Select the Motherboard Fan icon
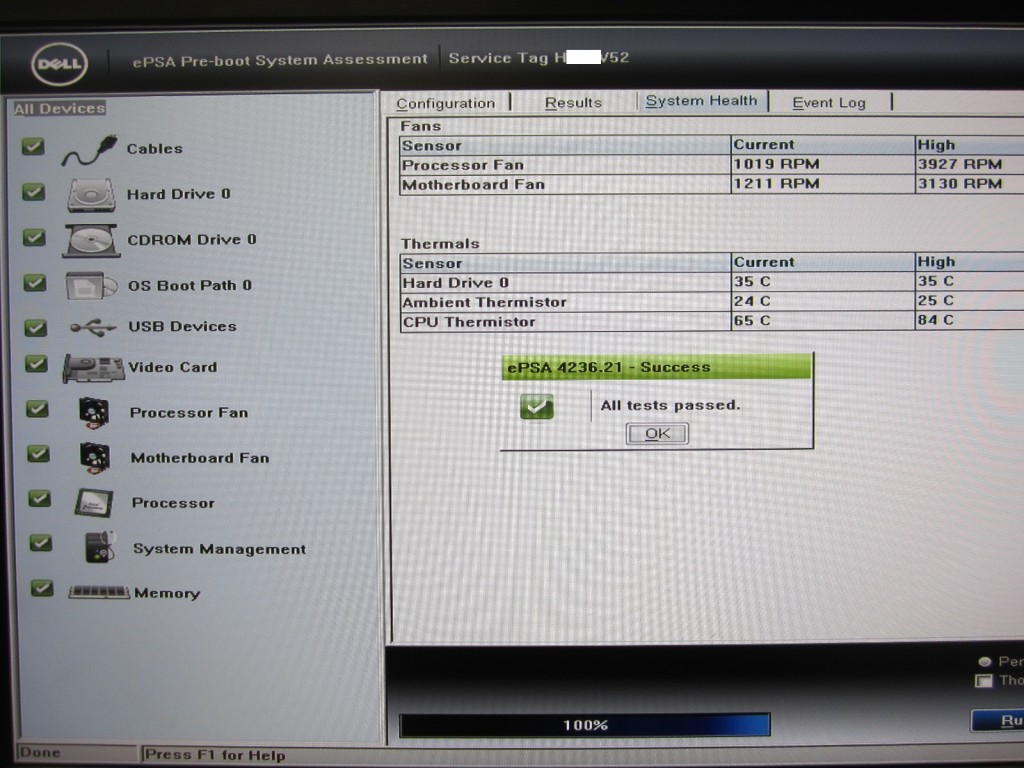This screenshot has width=1024, height=768. 95,458
